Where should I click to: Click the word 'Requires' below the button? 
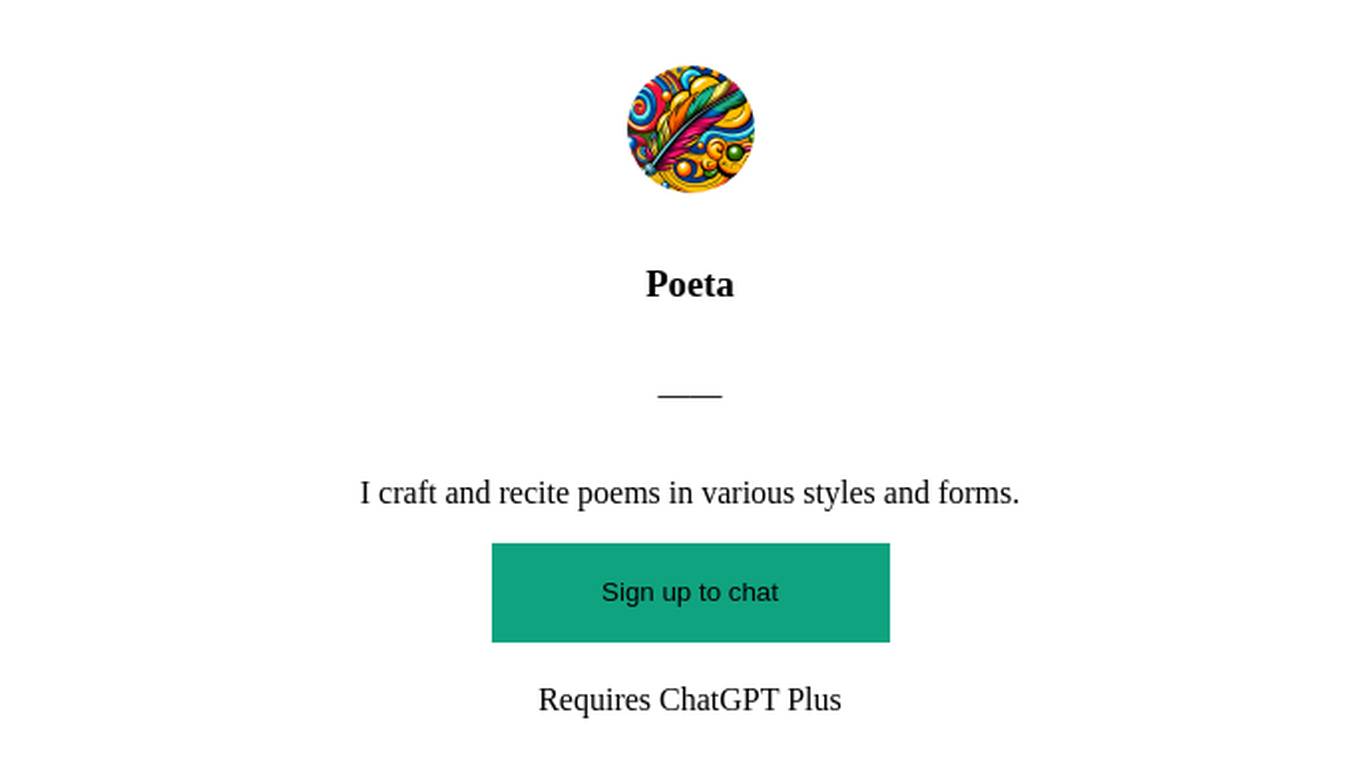point(594,699)
